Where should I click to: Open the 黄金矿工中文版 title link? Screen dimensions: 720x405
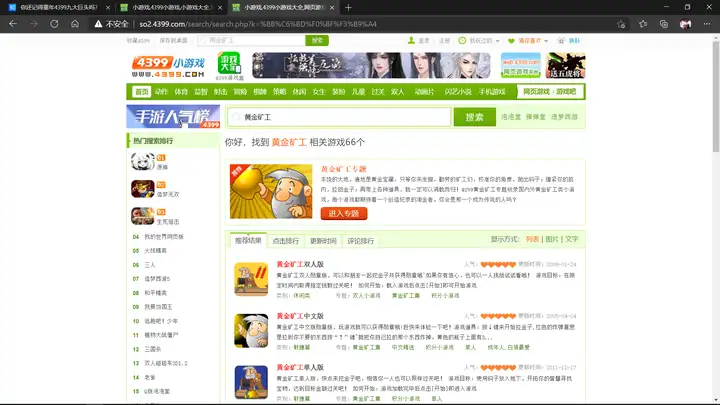tap(300, 316)
